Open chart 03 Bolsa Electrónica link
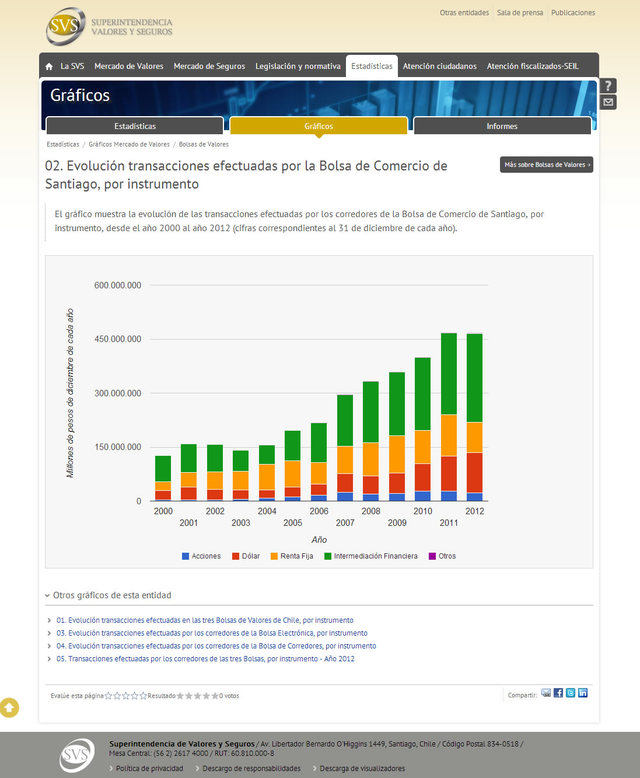The height and width of the screenshot is (778, 640). click(x=212, y=633)
